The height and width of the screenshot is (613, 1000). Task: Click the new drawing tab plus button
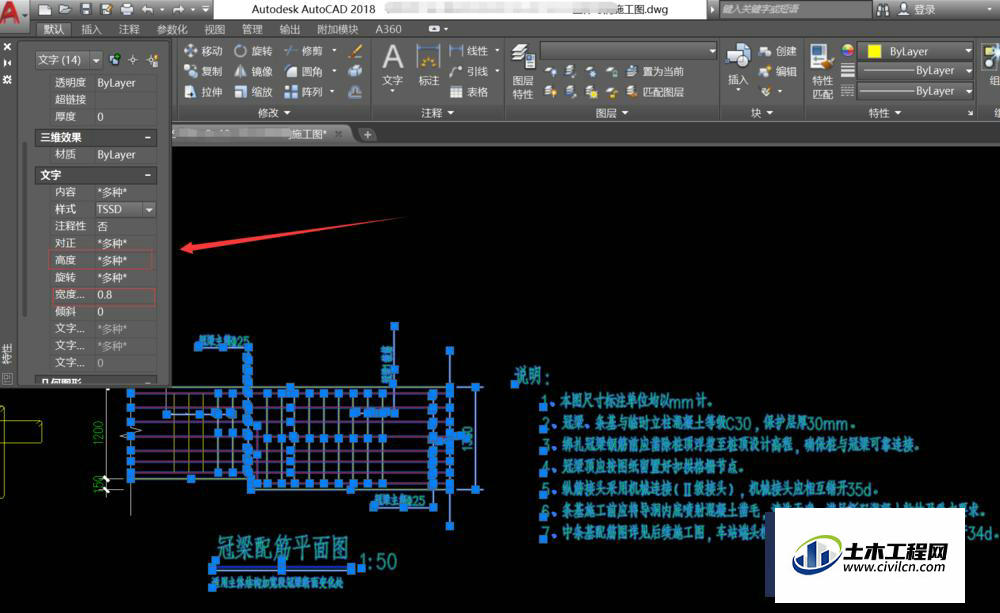click(367, 134)
